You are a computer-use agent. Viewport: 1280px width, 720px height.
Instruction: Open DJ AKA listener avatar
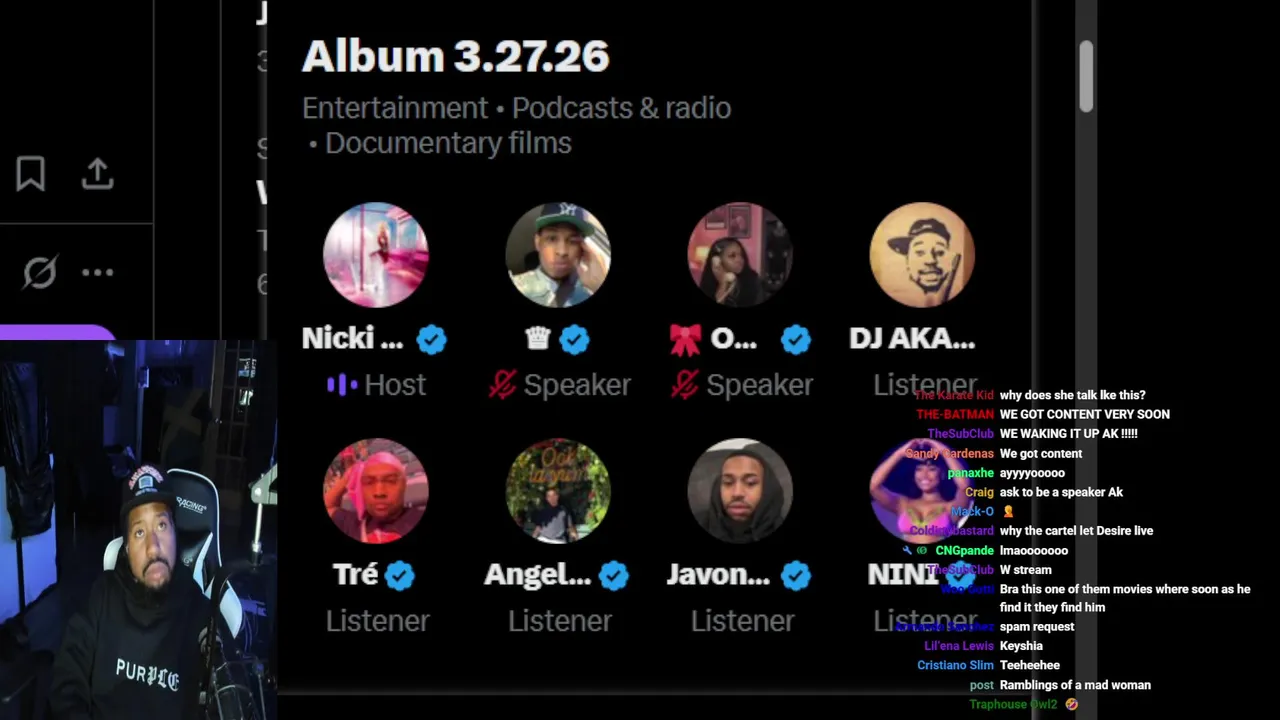tap(922, 255)
